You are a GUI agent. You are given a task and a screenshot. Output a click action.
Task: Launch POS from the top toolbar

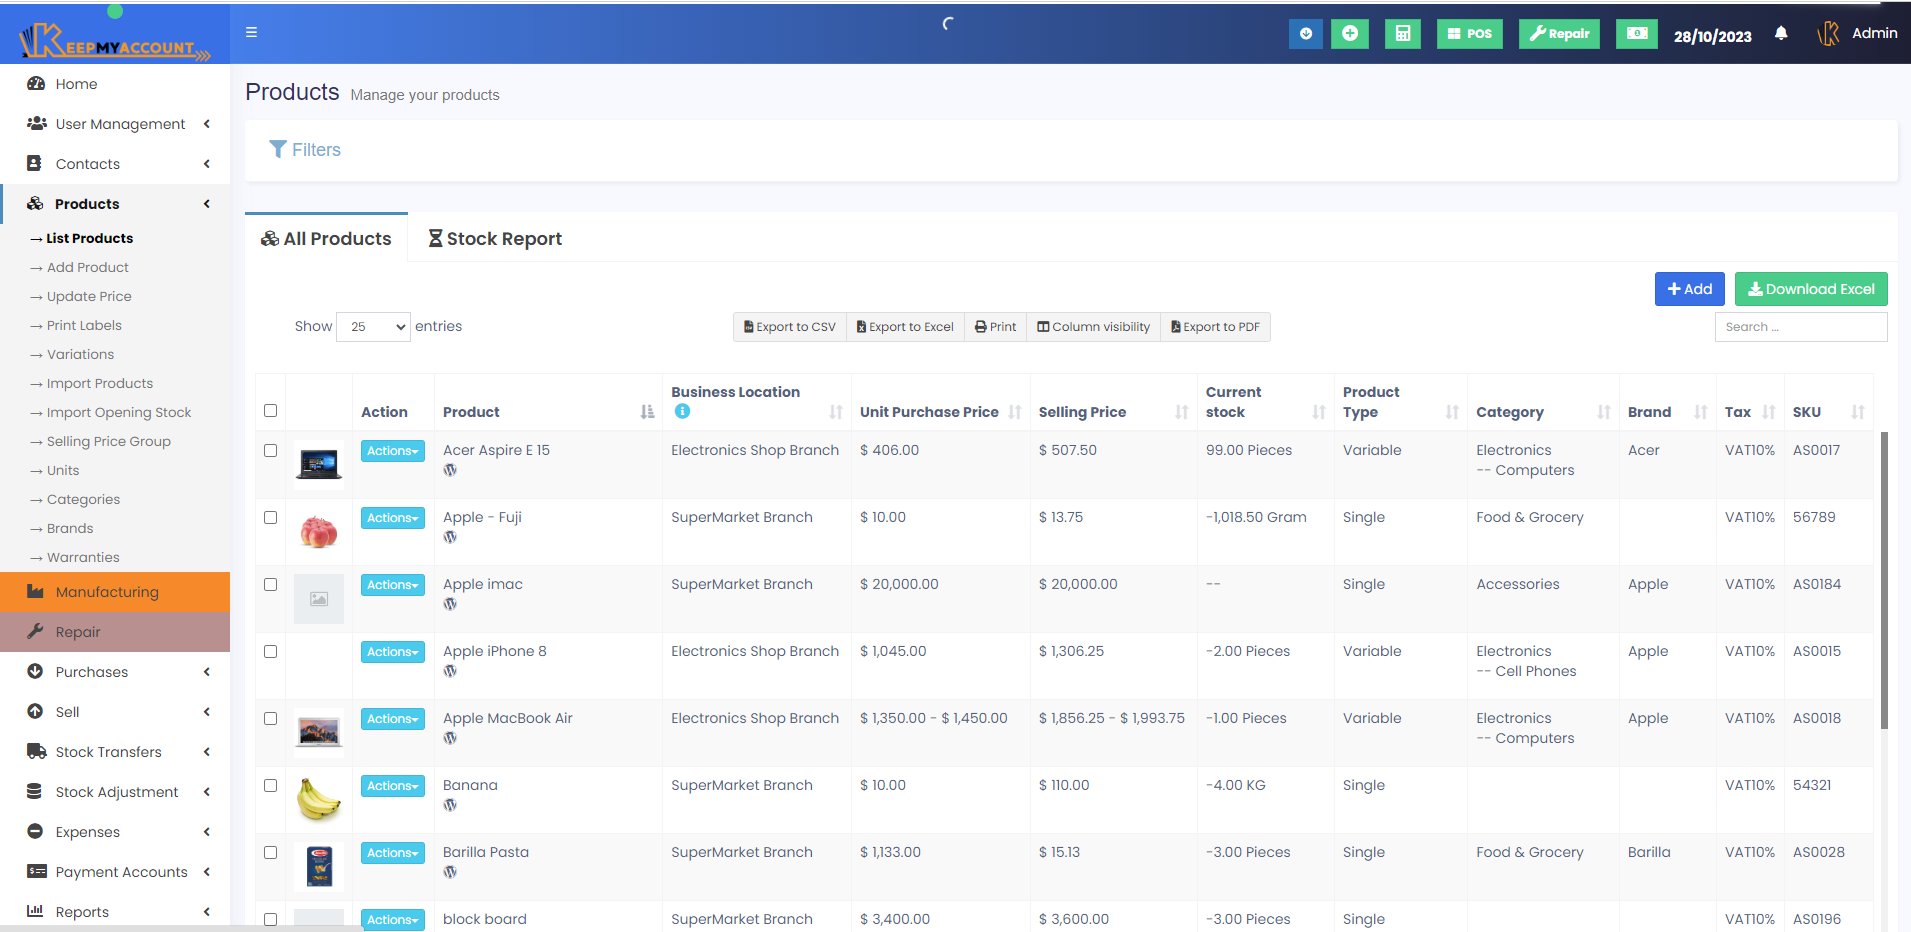click(1469, 33)
